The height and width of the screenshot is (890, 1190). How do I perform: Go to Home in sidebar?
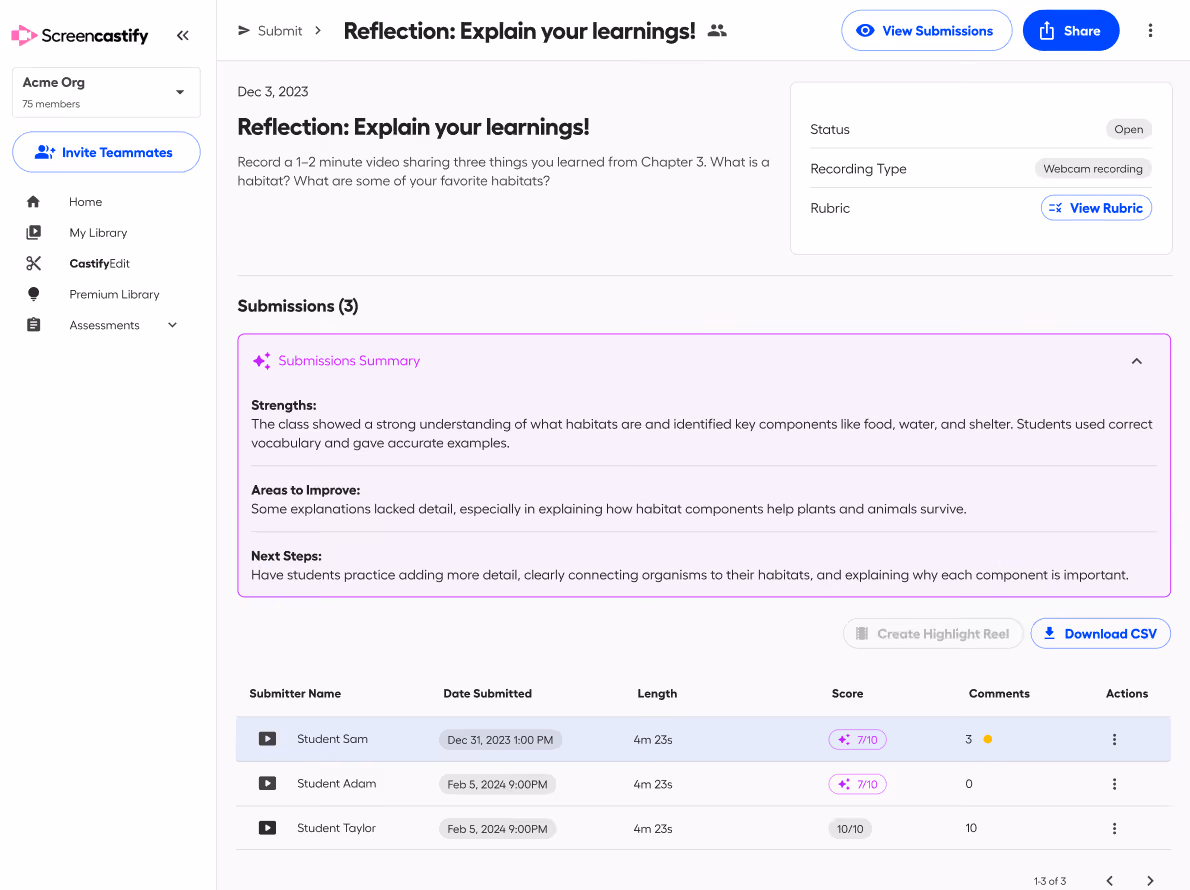pos(85,202)
